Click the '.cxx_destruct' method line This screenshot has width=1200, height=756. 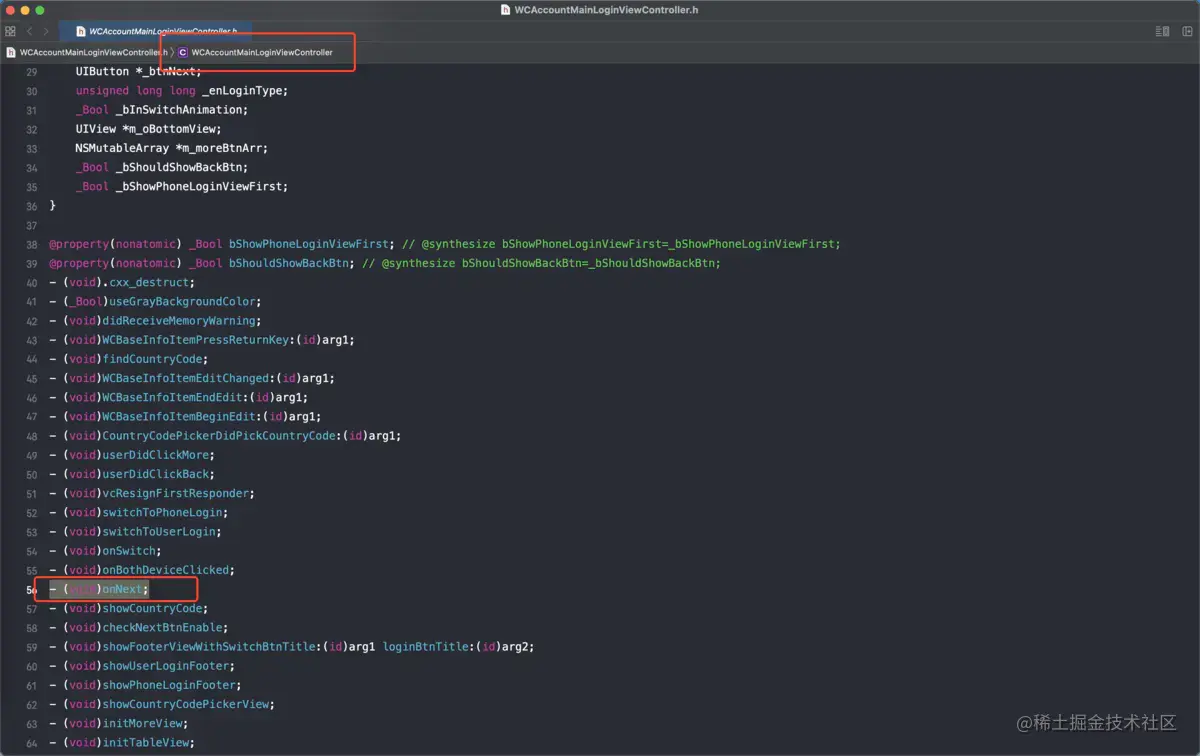point(122,282)
